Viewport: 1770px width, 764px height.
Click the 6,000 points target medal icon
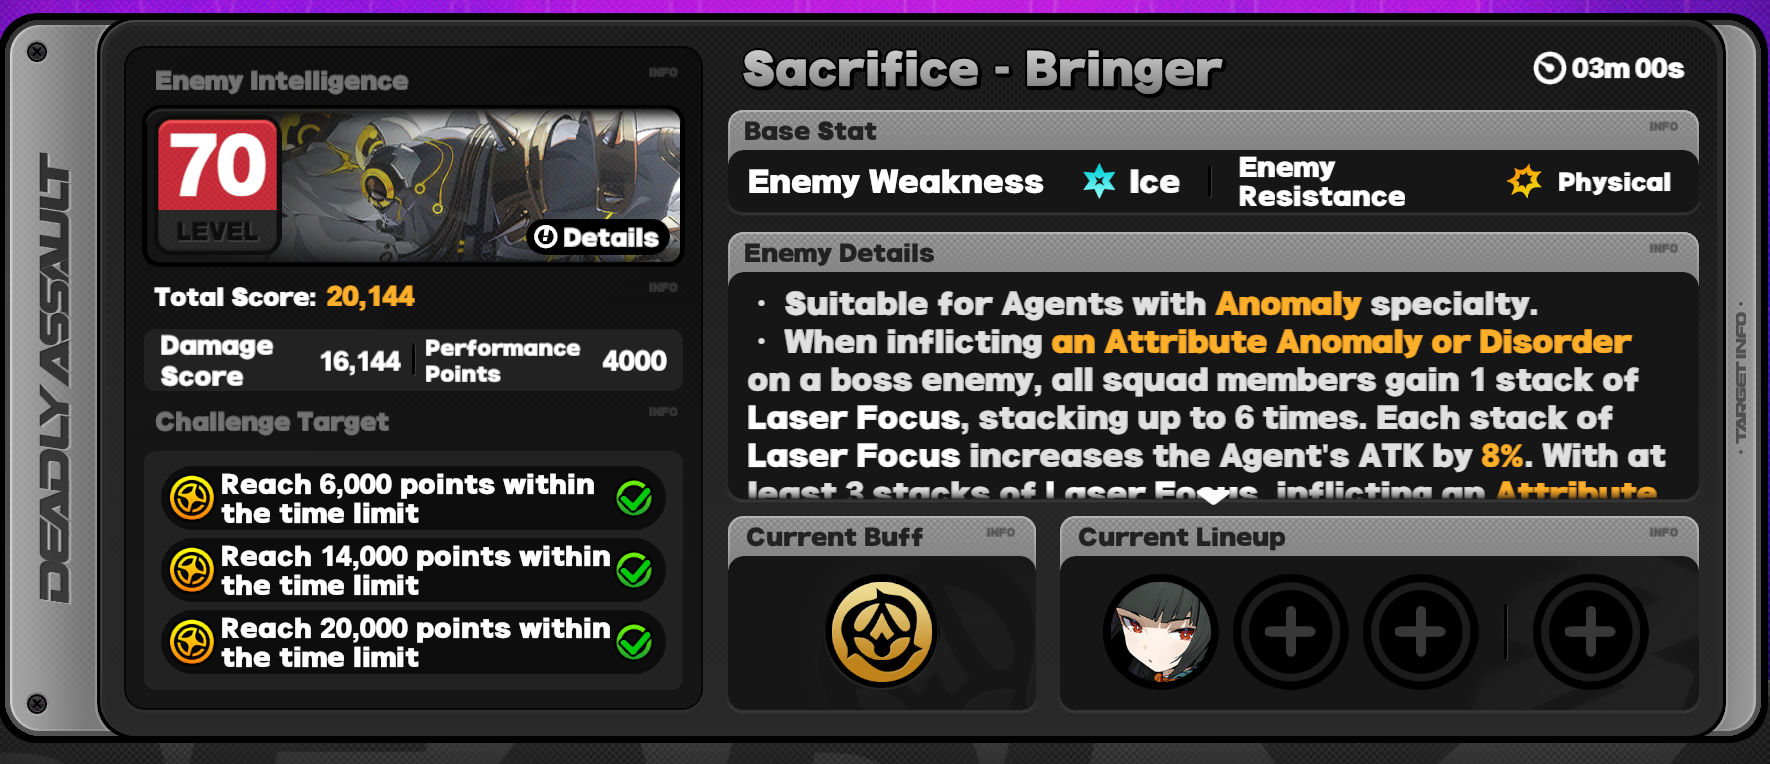pos(191,497)
